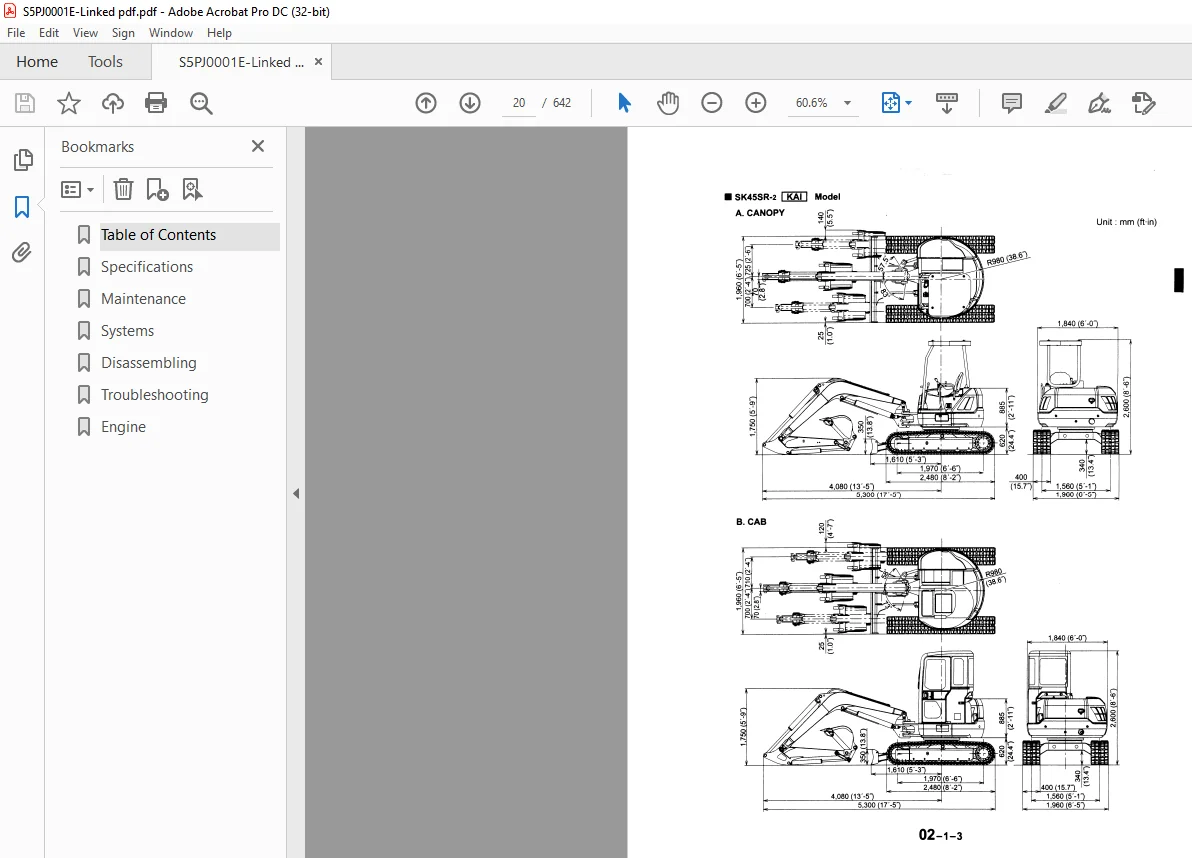This screenshot has width=1192, height=858.
Task: Open bookmarks options dropdown menu
Action: point(78,189)
